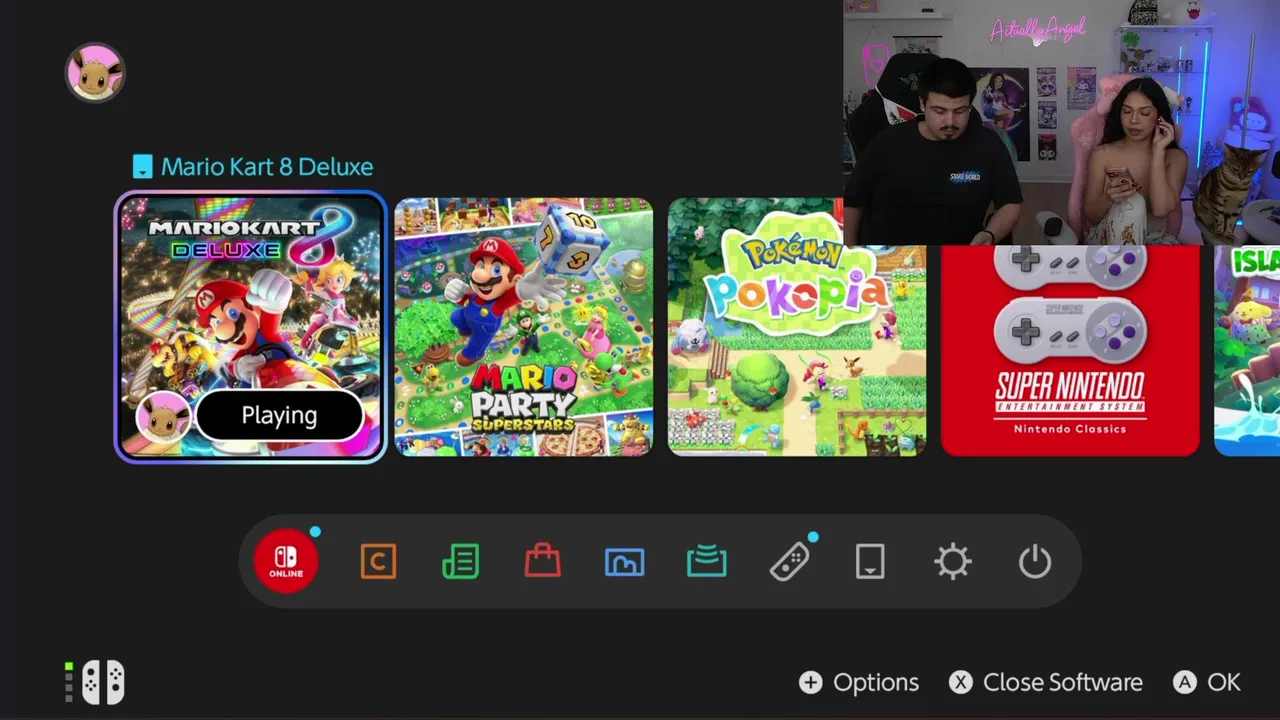Screen dimensions: 1280x720
Task: Open the blue Album icon
Action: click(x=624, y=562)
